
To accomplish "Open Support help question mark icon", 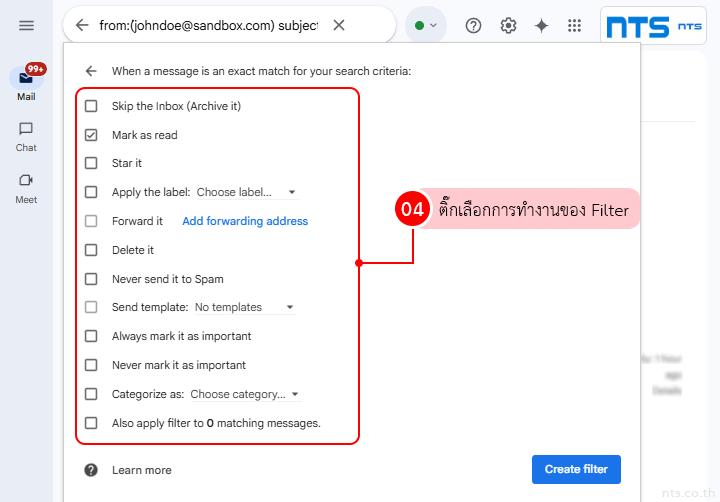I will [x=474, y=26].
